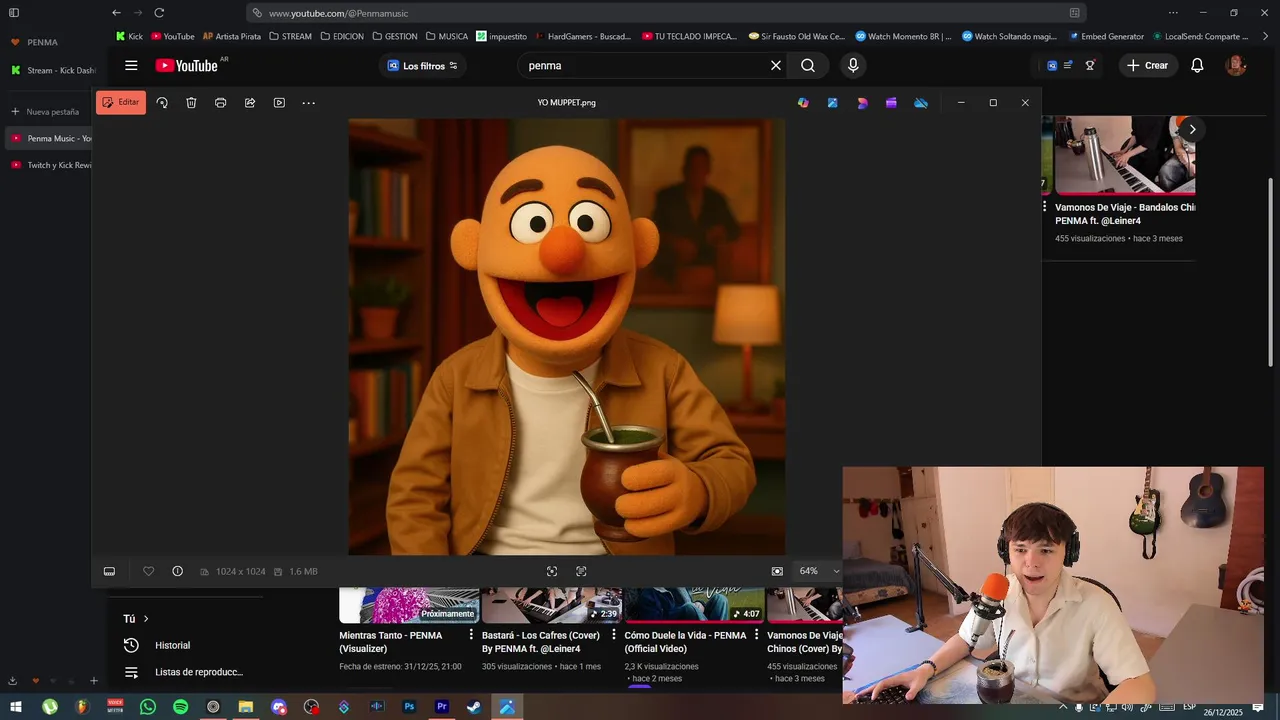Click the Editar button in Photos viewer
The width and height of the screenshot is (1280, 720).
pyautogui.click(x=121, y=102)
